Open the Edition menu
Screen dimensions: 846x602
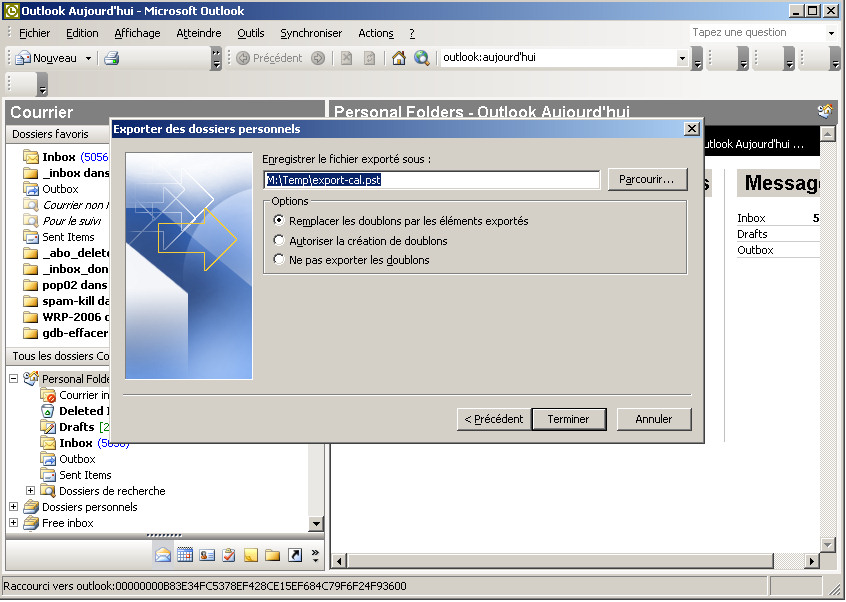pos(82,33)
